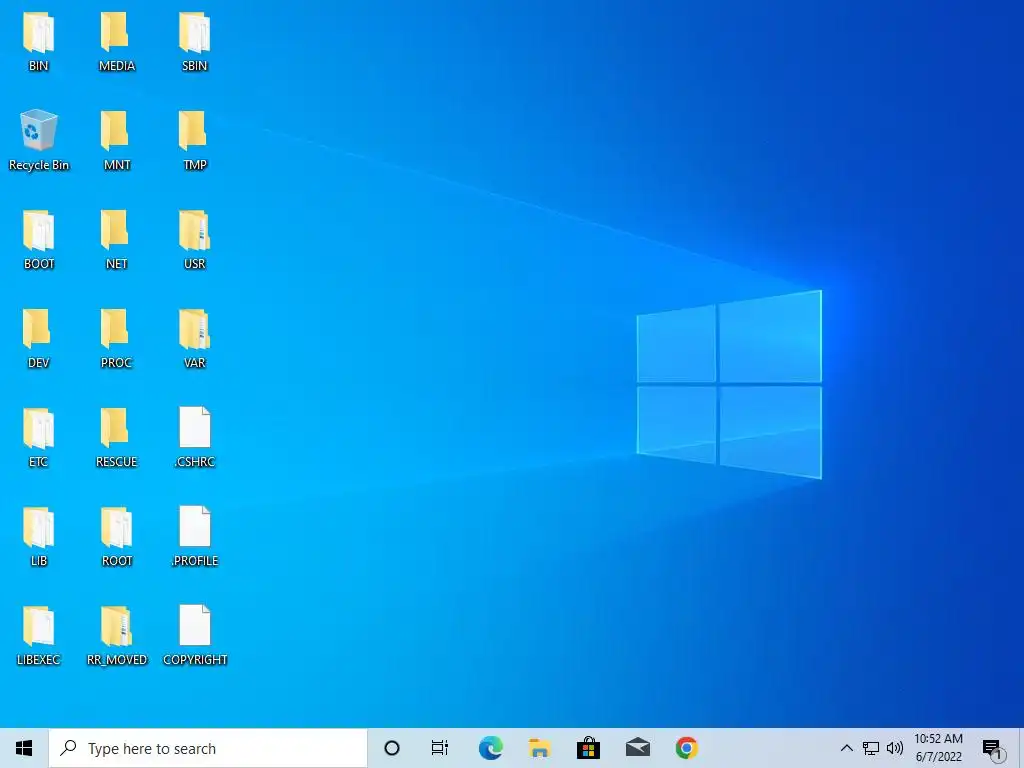The image size is (1024, 768).
Task: Click the taskbar search box
Action: [208, 748]
